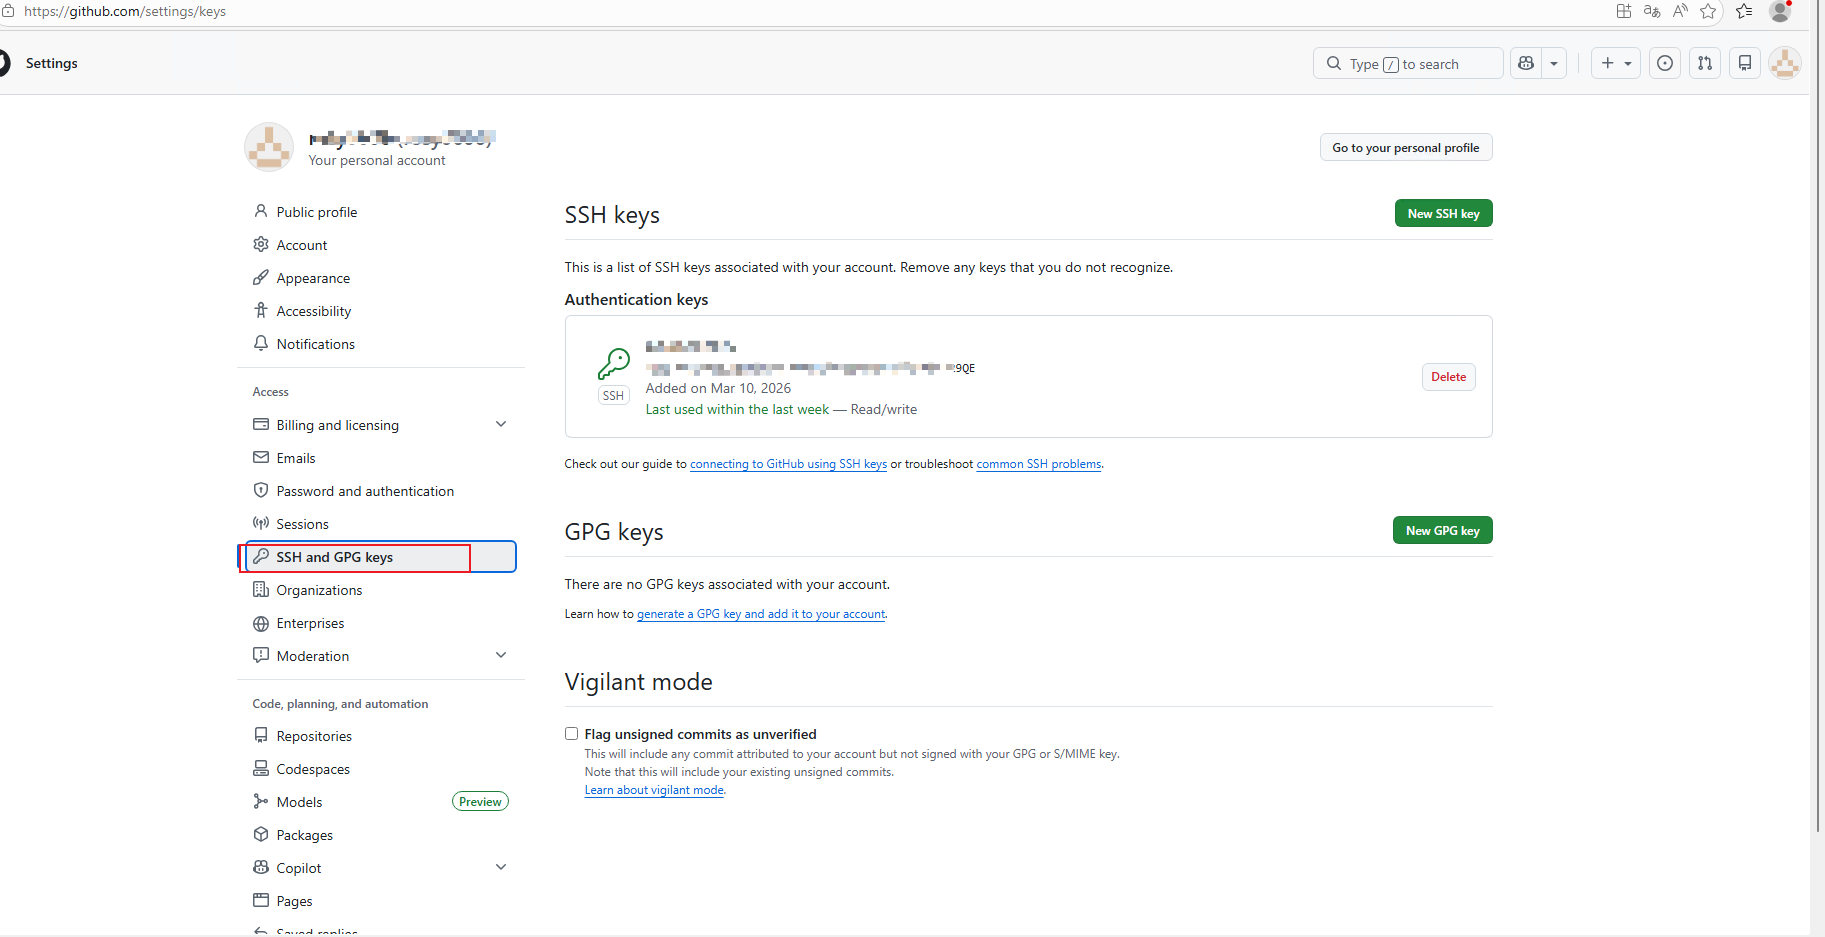Click the Sessions broadcast icon
Screen dimensions: 1825x937
261,523
